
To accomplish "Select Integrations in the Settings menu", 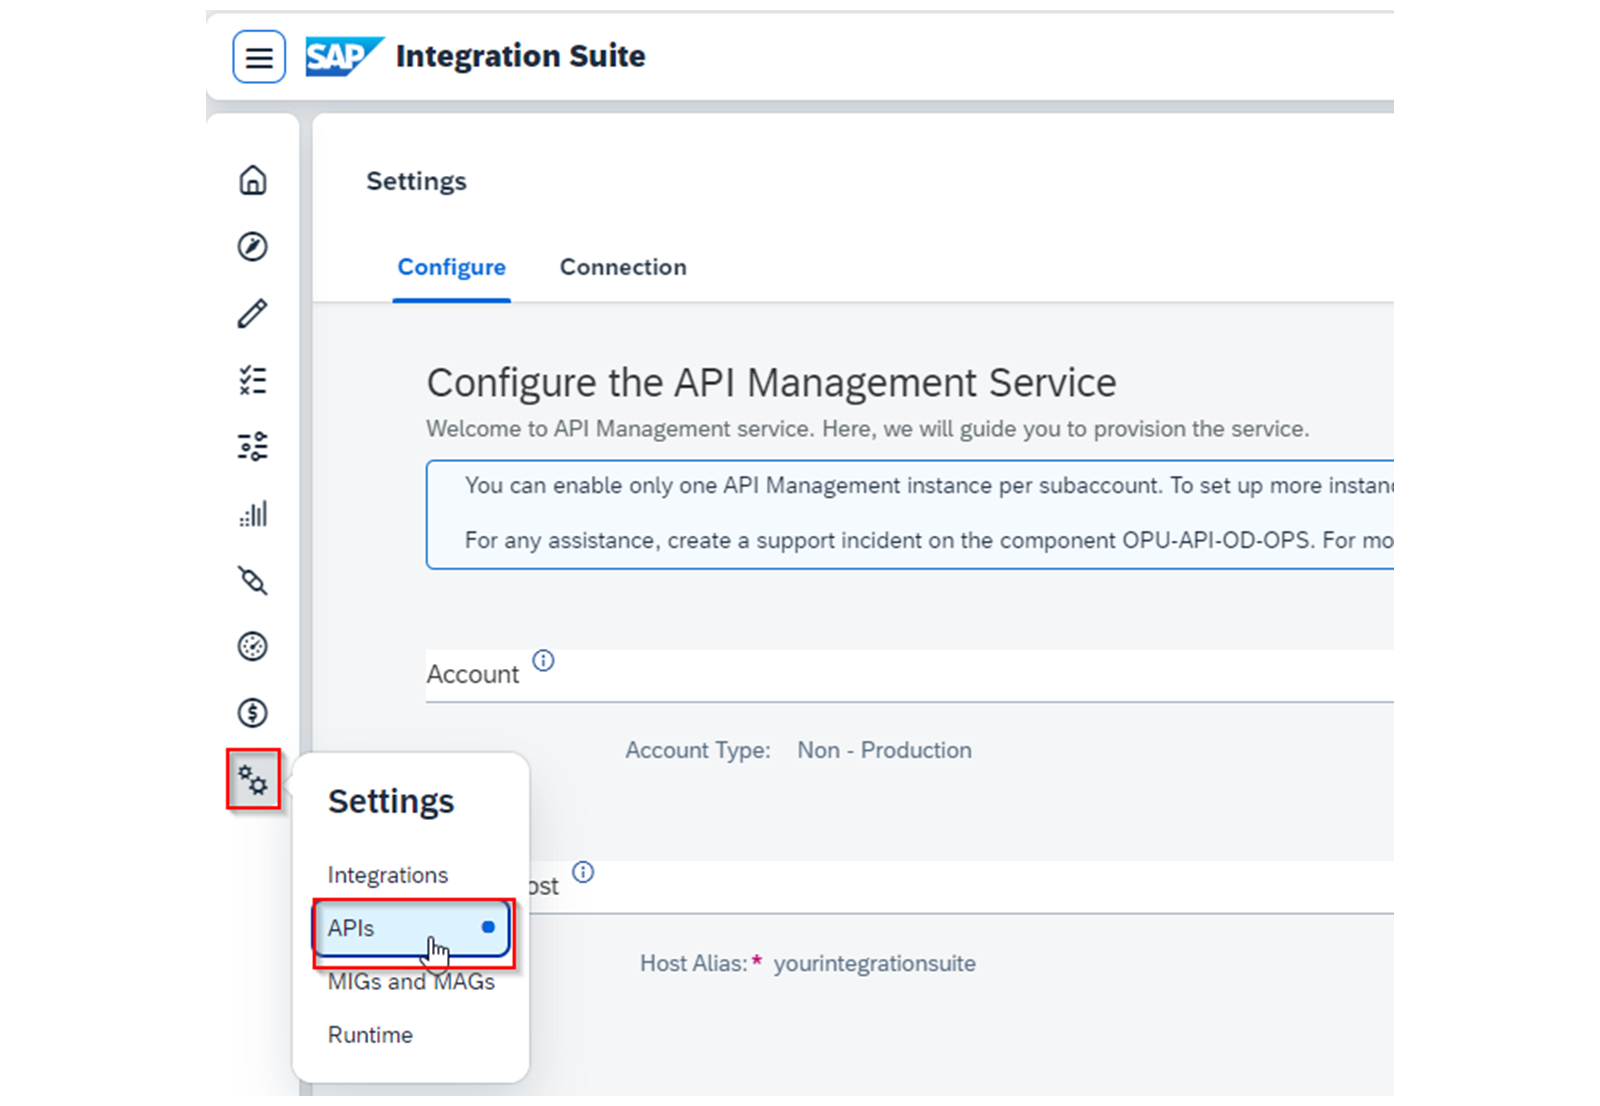I will pos(388,875).
